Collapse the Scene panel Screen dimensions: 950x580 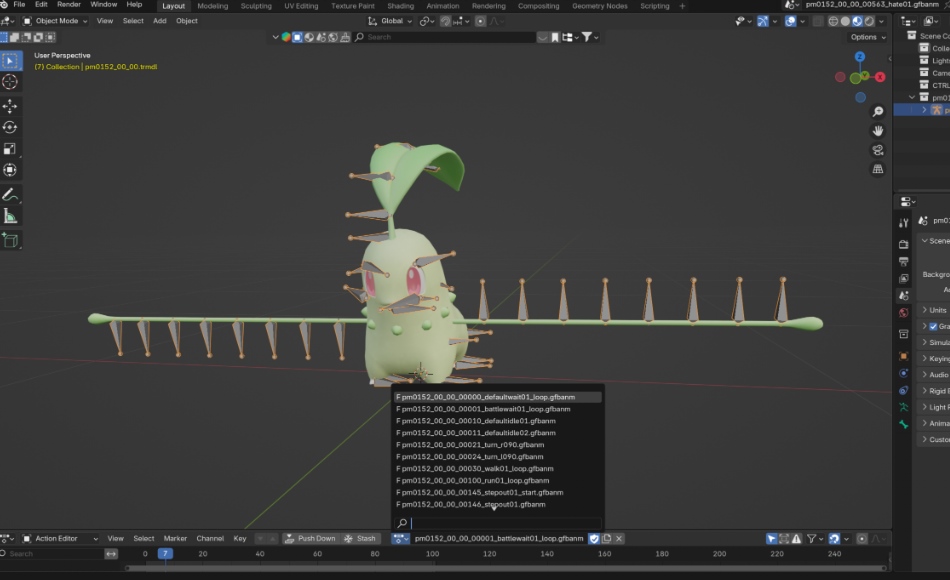click(934, 241)
